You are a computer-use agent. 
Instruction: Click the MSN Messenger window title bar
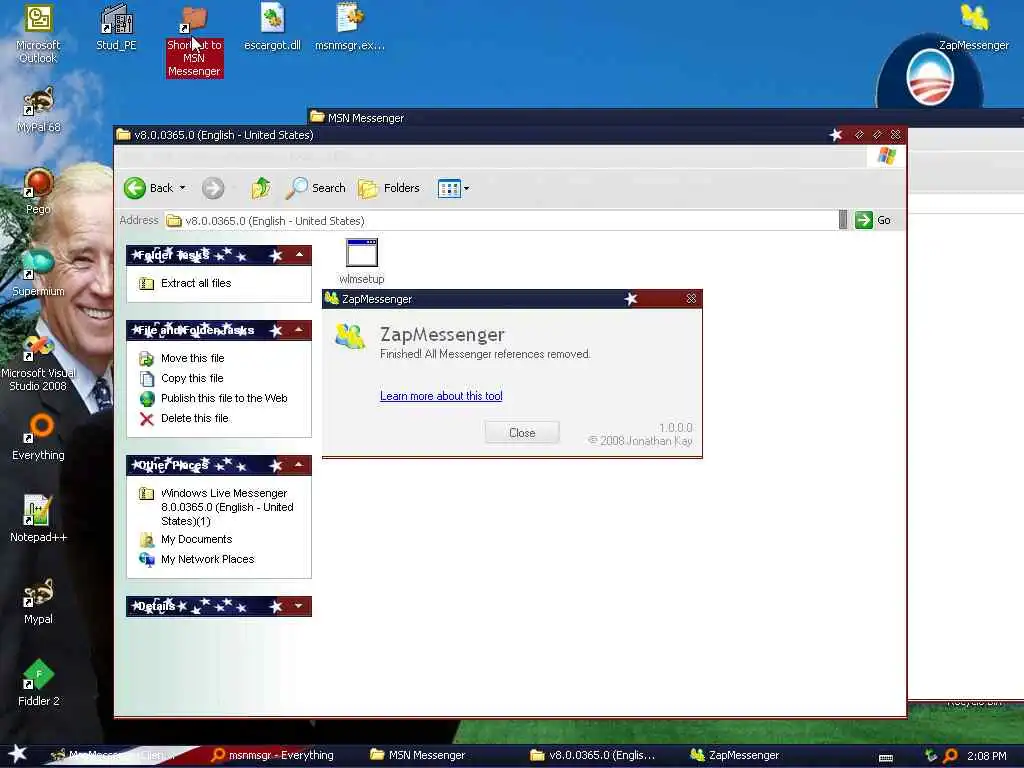click(665, 118)
